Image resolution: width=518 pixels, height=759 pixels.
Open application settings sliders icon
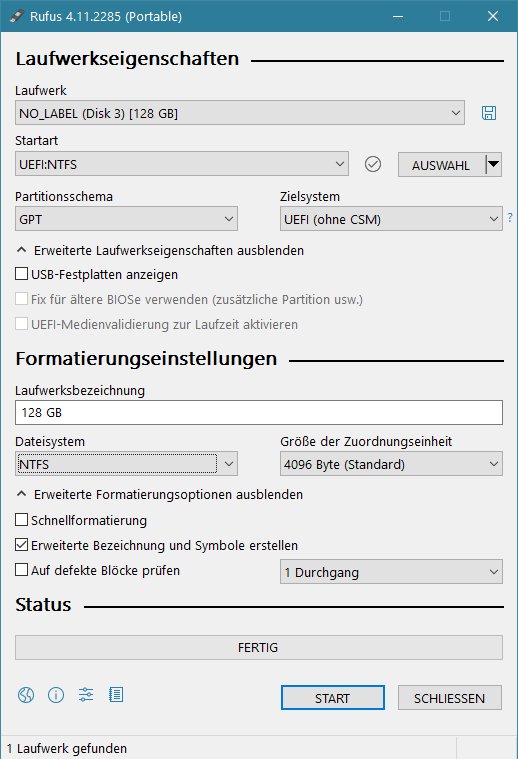tap(86, 695)
